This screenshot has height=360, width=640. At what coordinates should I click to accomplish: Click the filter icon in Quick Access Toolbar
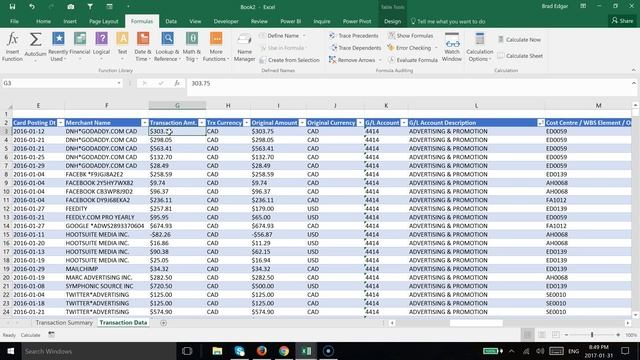click(x=90, y=7)
